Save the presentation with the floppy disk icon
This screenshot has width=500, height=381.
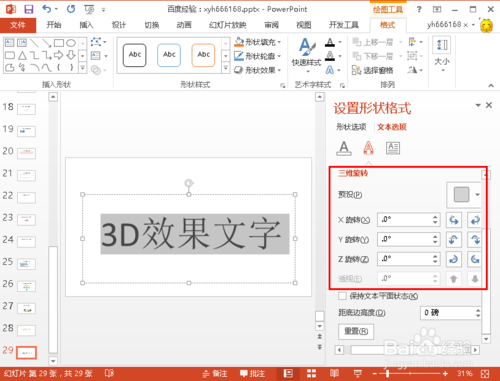tap(29, 9)
